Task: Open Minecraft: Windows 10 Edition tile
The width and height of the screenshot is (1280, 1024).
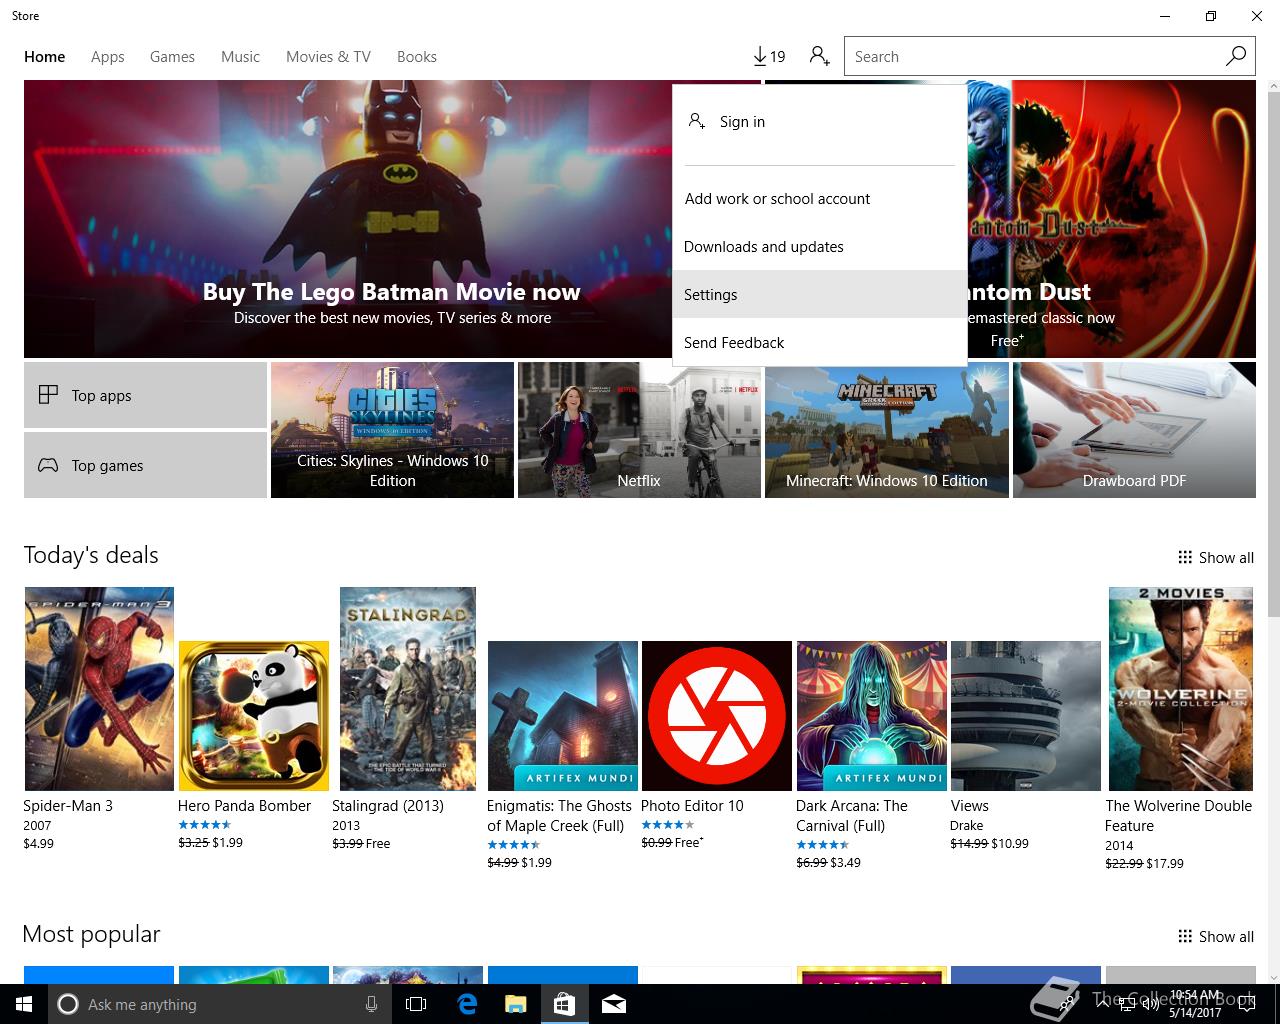Action: point(887,430)
